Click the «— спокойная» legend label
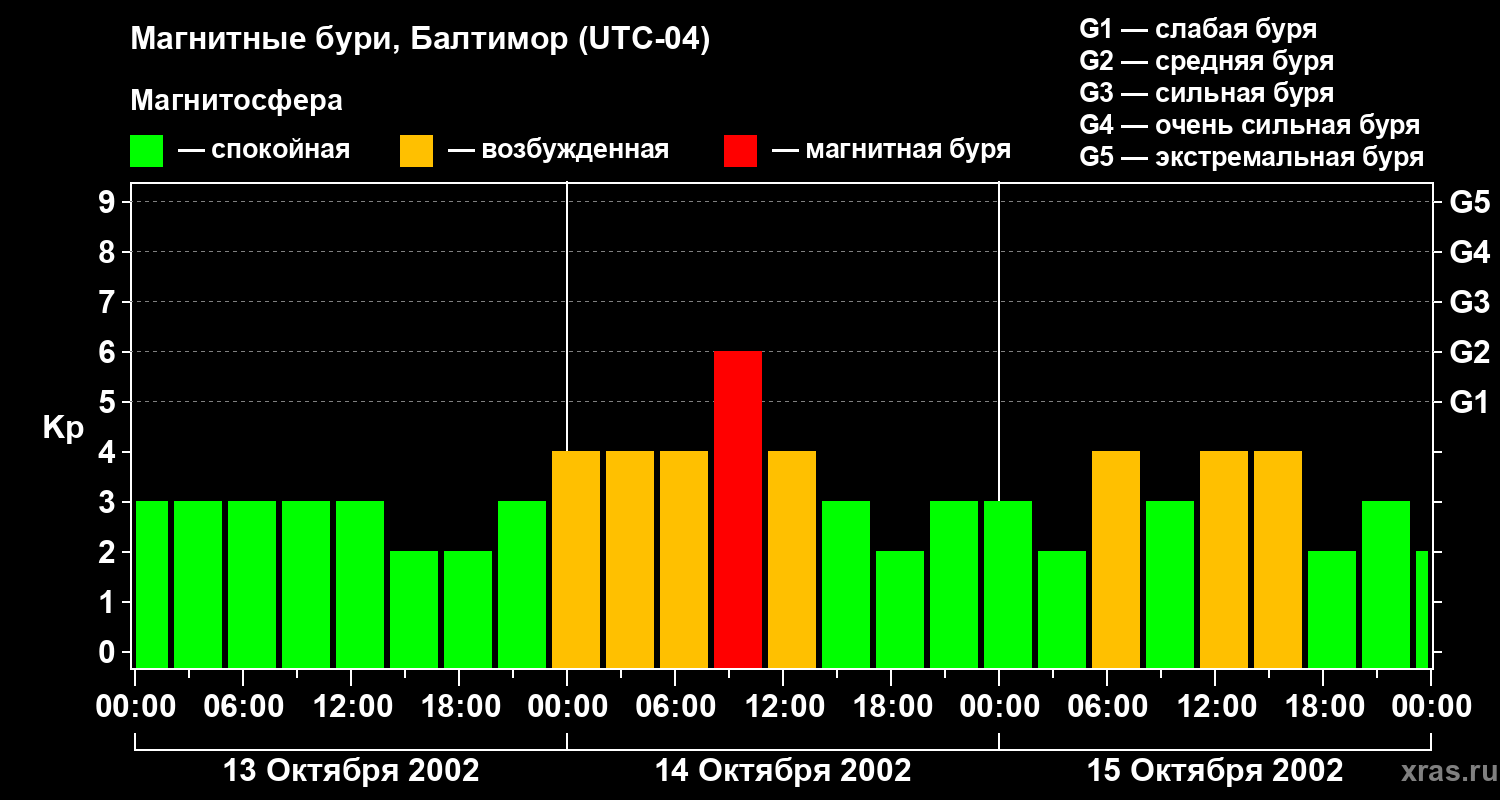The width and height of the screenshot is (1500, 800). click(x=264, y=151)
